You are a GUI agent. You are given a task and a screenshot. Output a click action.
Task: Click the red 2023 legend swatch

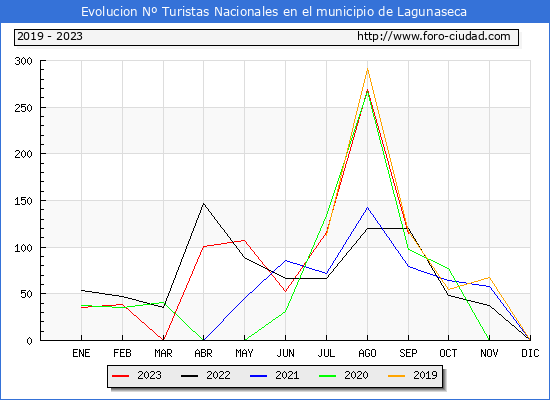120,376
